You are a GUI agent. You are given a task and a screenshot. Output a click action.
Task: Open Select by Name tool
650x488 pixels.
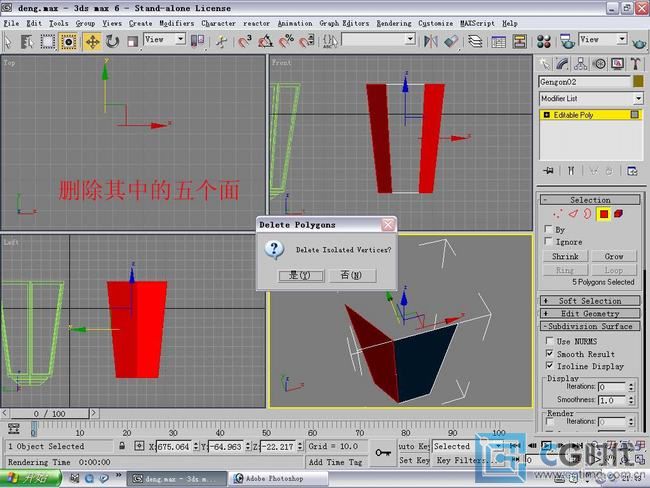(27, 42)
